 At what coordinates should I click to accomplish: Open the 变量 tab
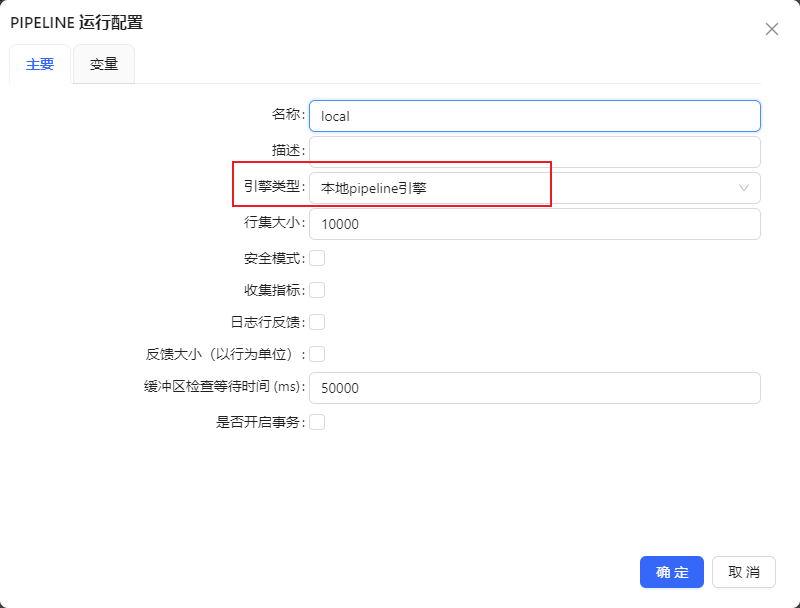[x=104, y=64]
